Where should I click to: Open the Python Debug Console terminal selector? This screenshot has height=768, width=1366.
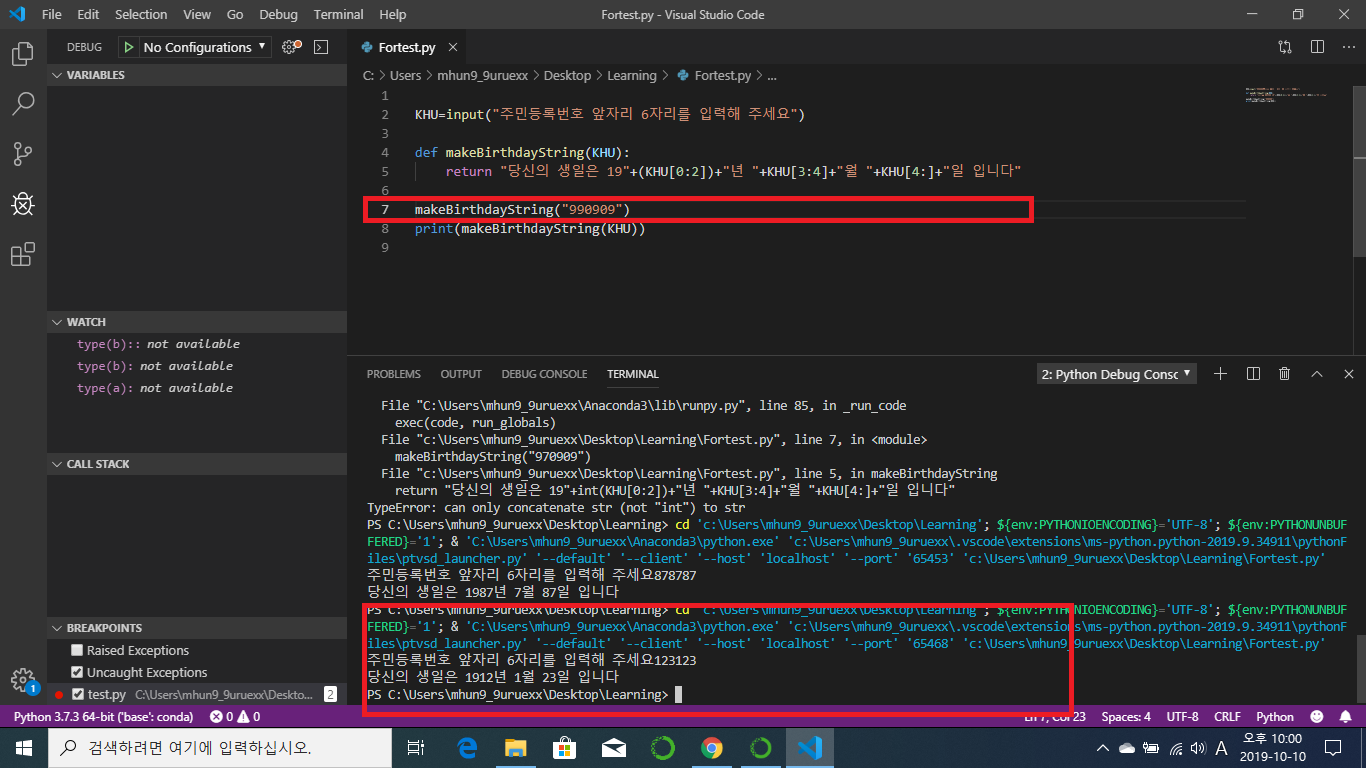(x=1118, y=374)
